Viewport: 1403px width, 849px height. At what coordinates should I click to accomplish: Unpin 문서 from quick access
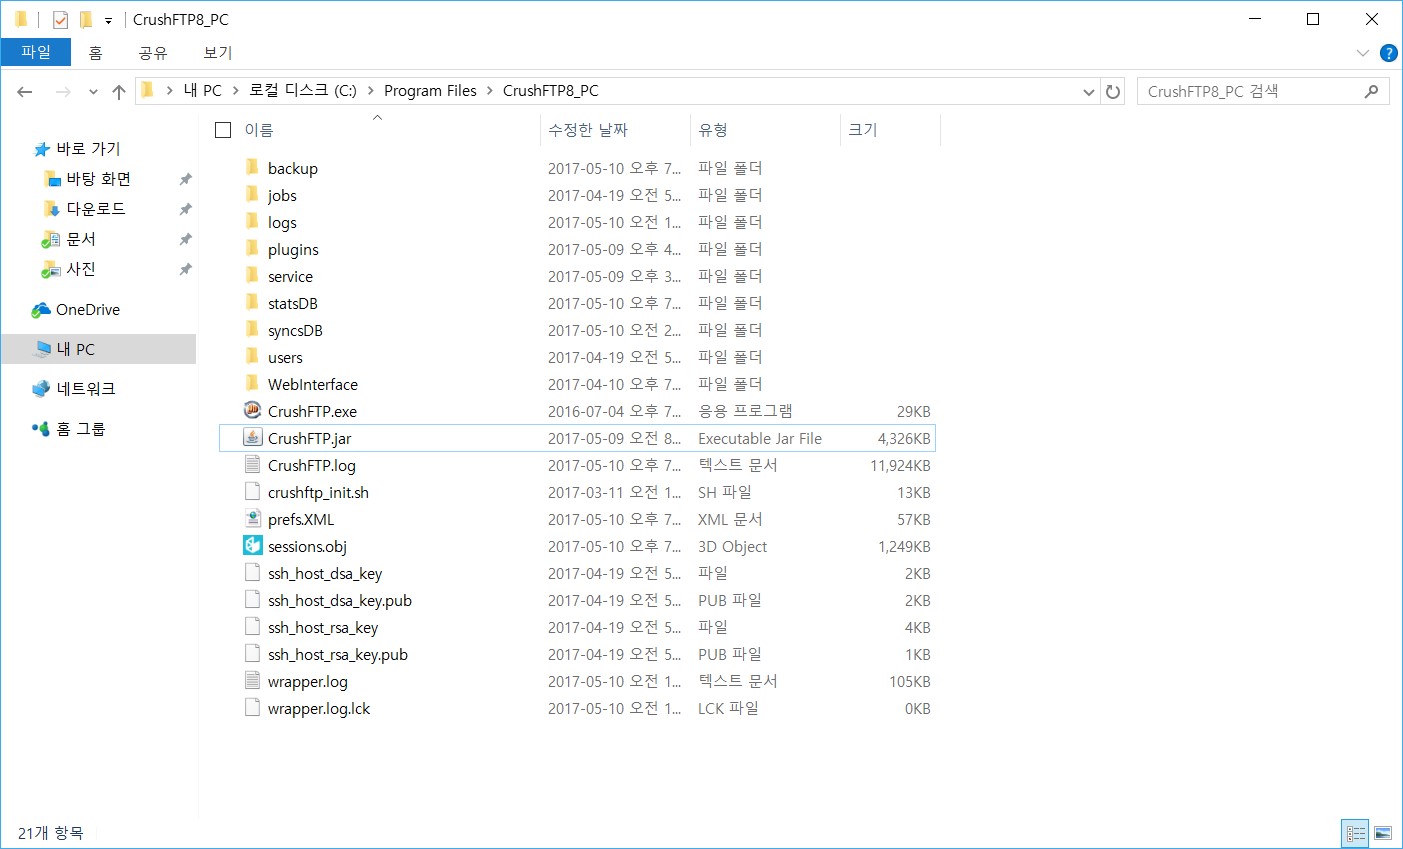(185, 239)
